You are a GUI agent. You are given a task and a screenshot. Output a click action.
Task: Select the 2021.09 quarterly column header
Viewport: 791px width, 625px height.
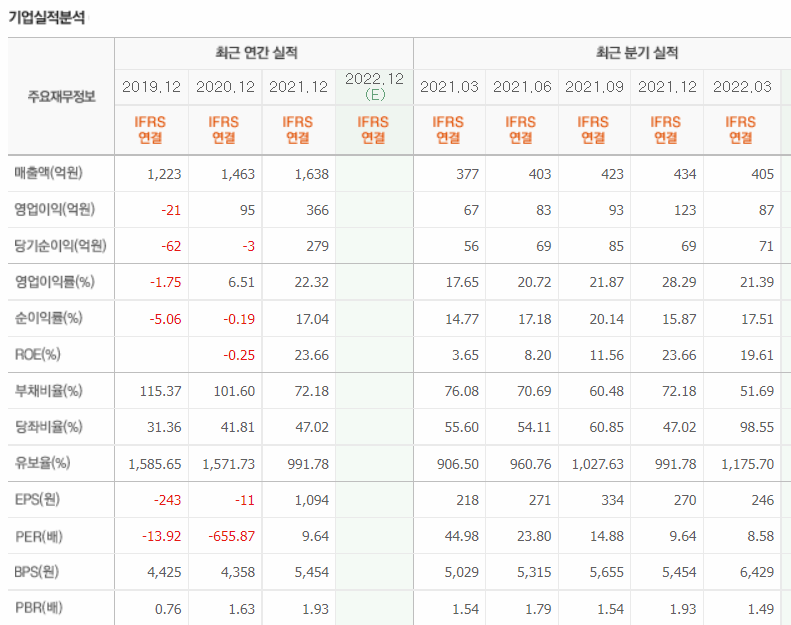click(594, 87)
